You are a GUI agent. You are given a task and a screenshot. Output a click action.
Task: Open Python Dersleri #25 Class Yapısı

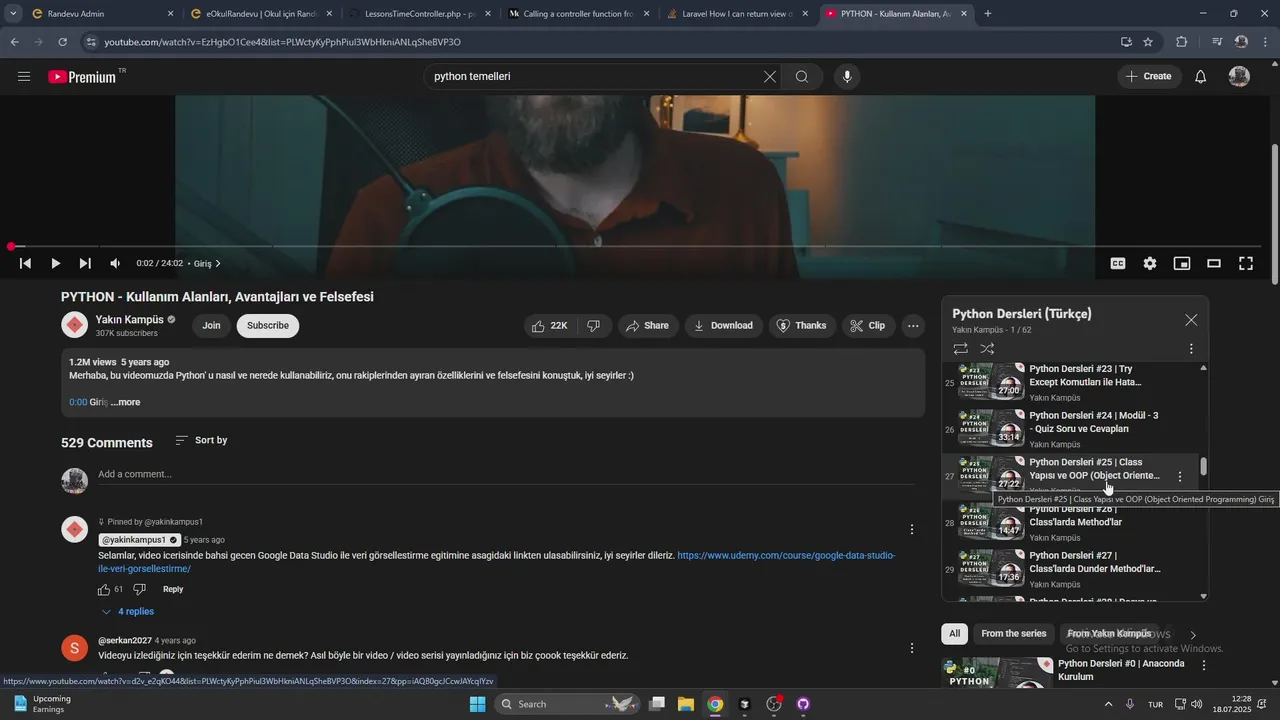1070,476
